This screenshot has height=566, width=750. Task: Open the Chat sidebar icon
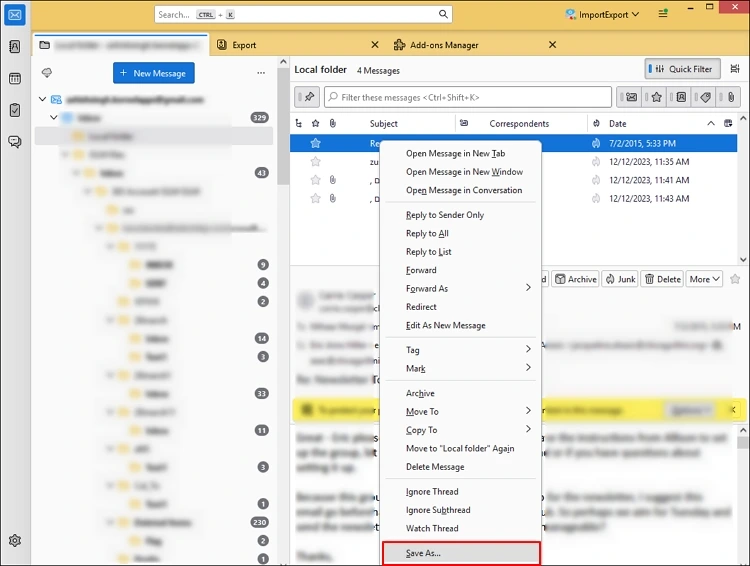[x=15, y=142]
